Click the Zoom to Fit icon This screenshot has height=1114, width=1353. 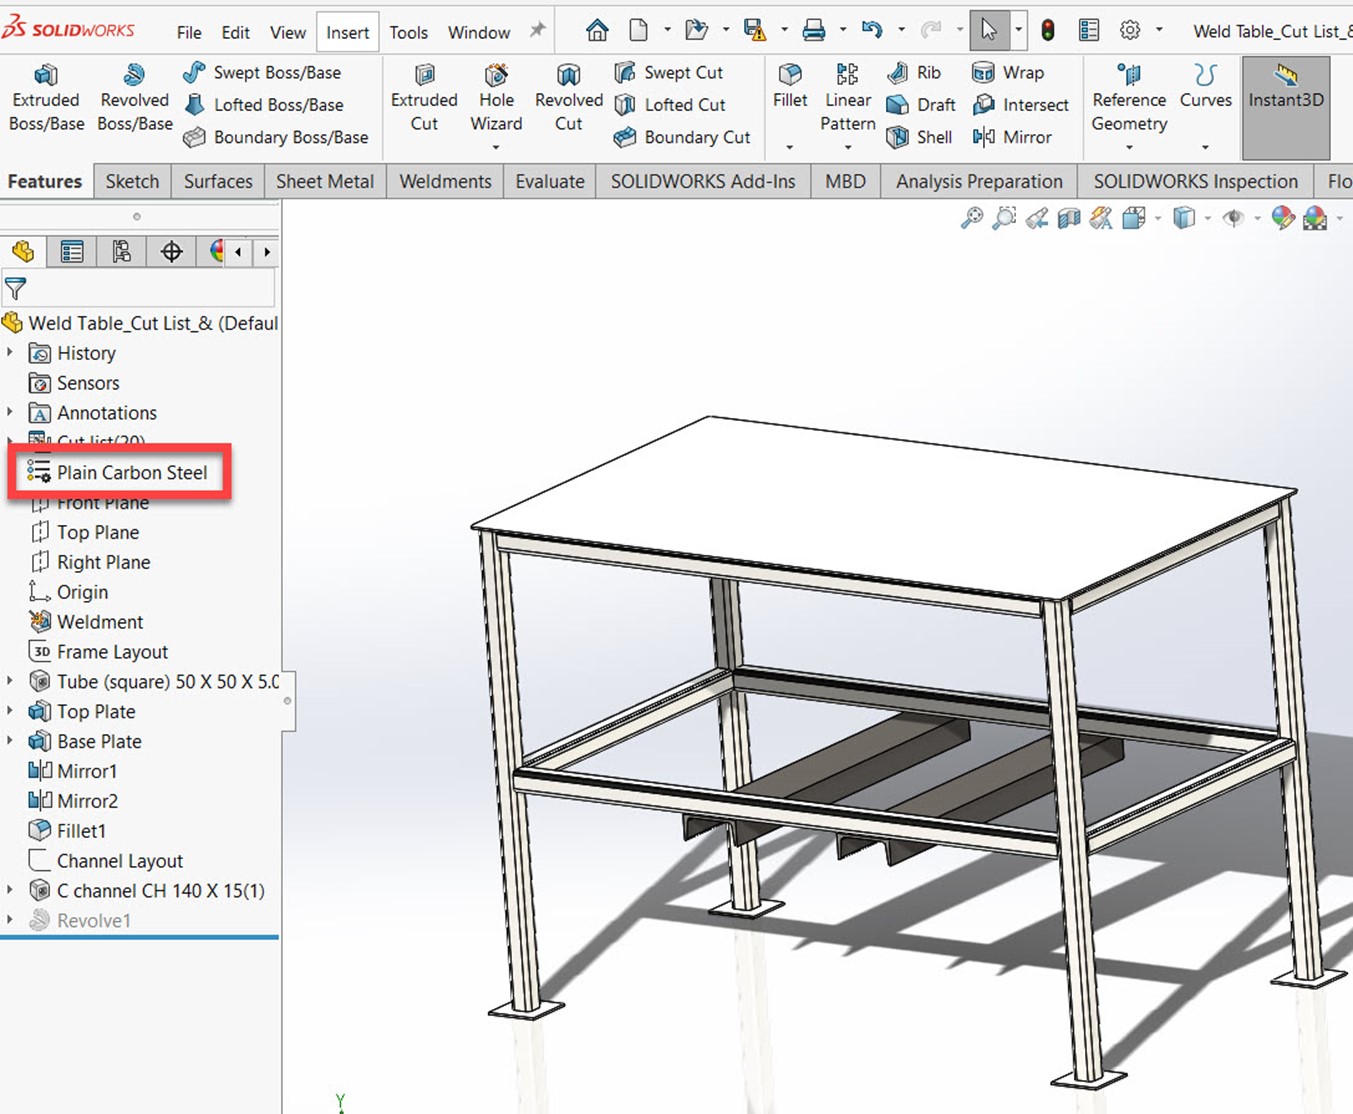click(x=972, y=217)
